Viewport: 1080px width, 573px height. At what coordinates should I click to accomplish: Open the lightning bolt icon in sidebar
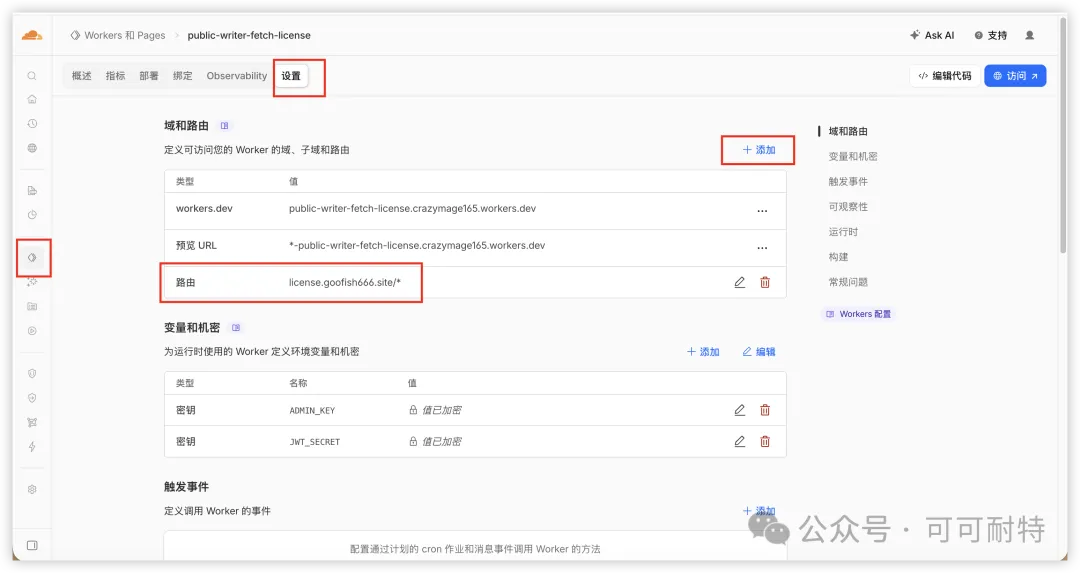[32, 447]
